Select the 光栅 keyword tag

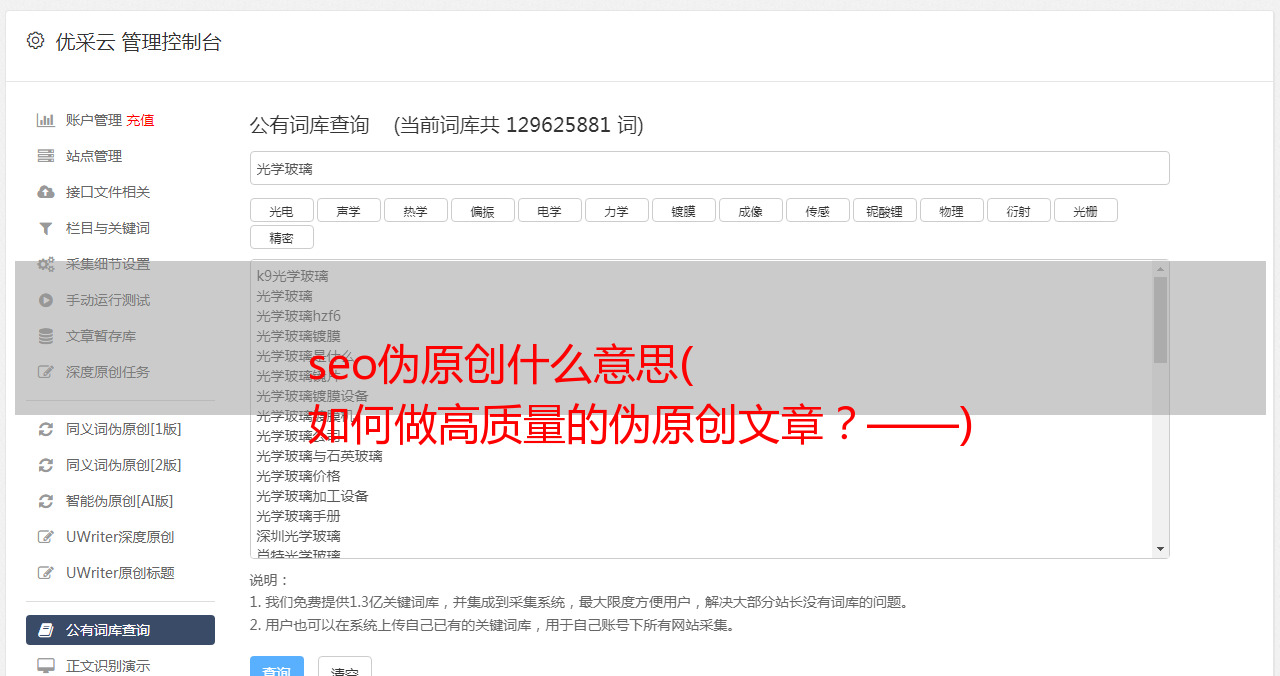[1085, 211]
